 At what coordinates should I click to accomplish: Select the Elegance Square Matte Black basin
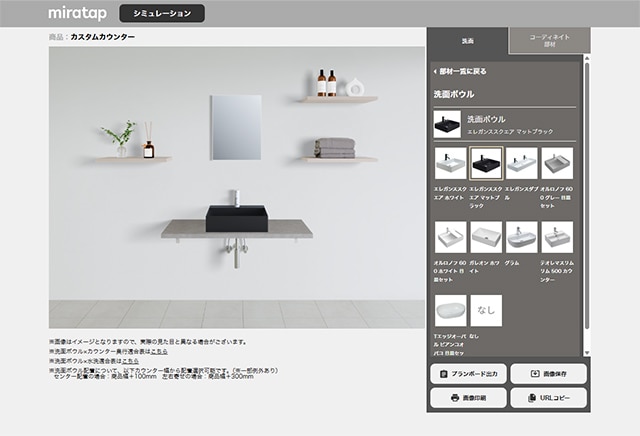pyautogui.click(x=486, y=163)
